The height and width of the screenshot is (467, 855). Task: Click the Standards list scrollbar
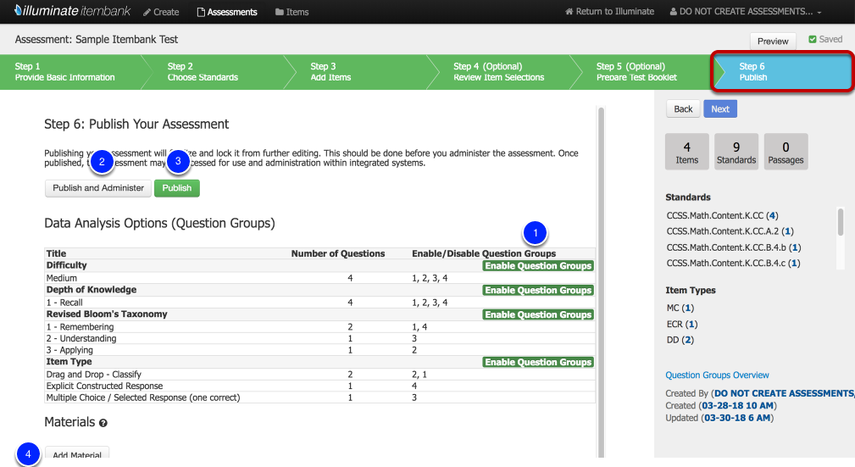[x=840, y=222]
